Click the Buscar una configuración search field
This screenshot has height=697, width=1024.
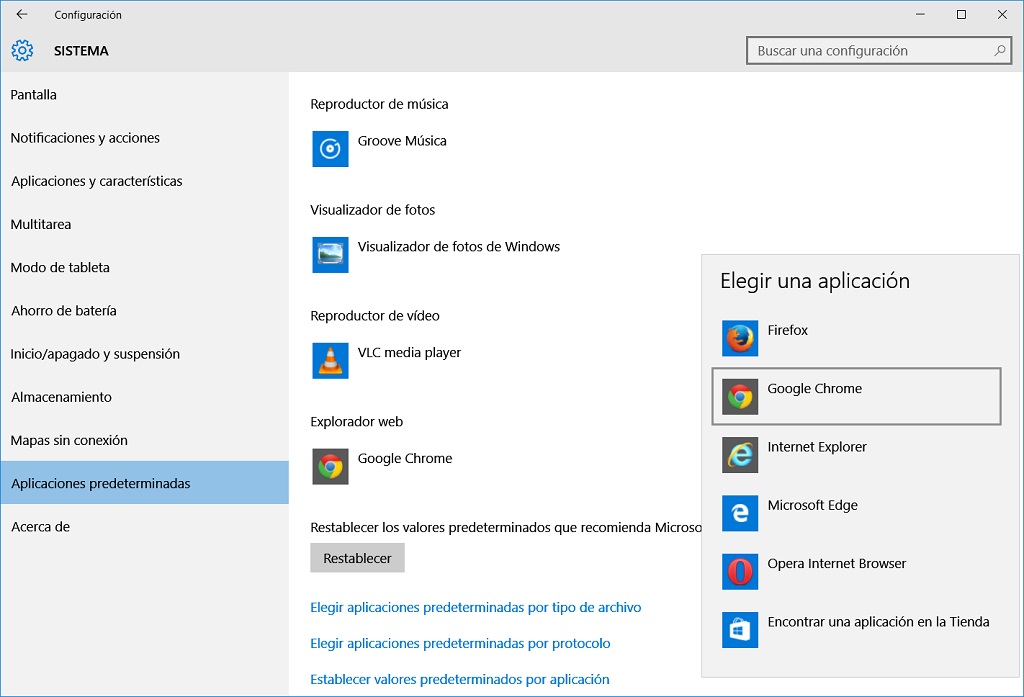(x=879, y=50)
